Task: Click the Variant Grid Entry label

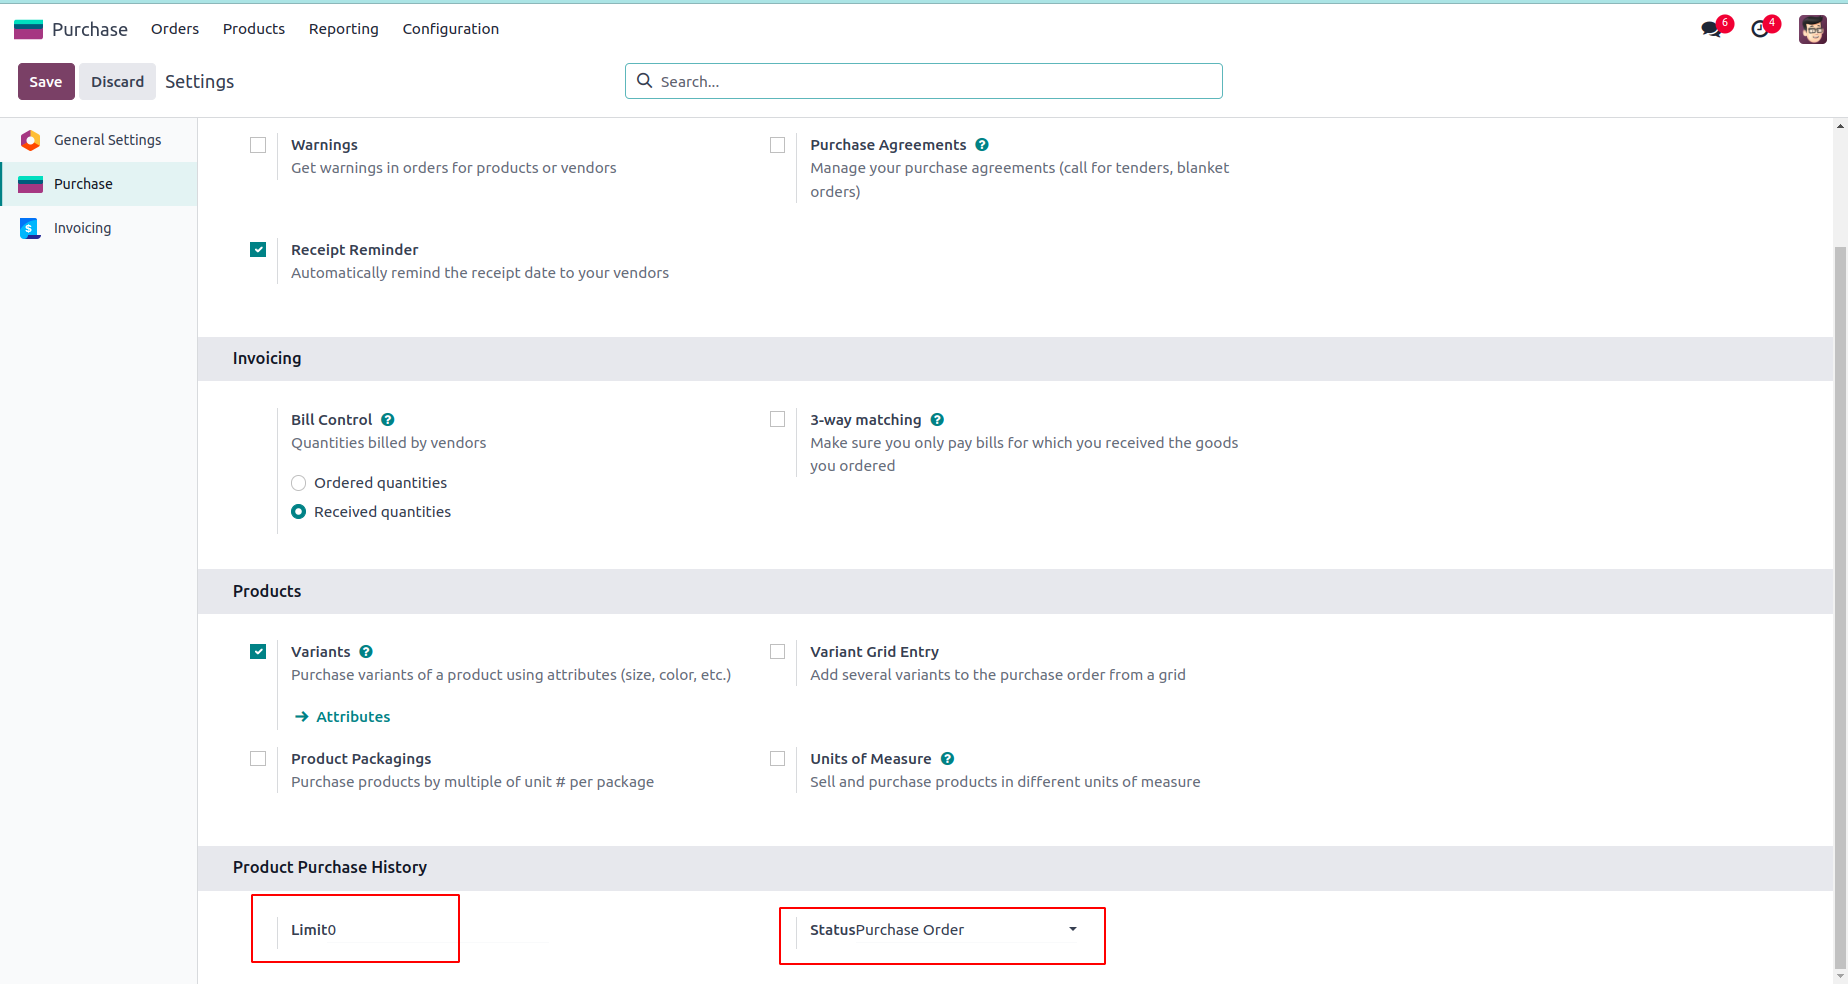Action: click(875, 652)
